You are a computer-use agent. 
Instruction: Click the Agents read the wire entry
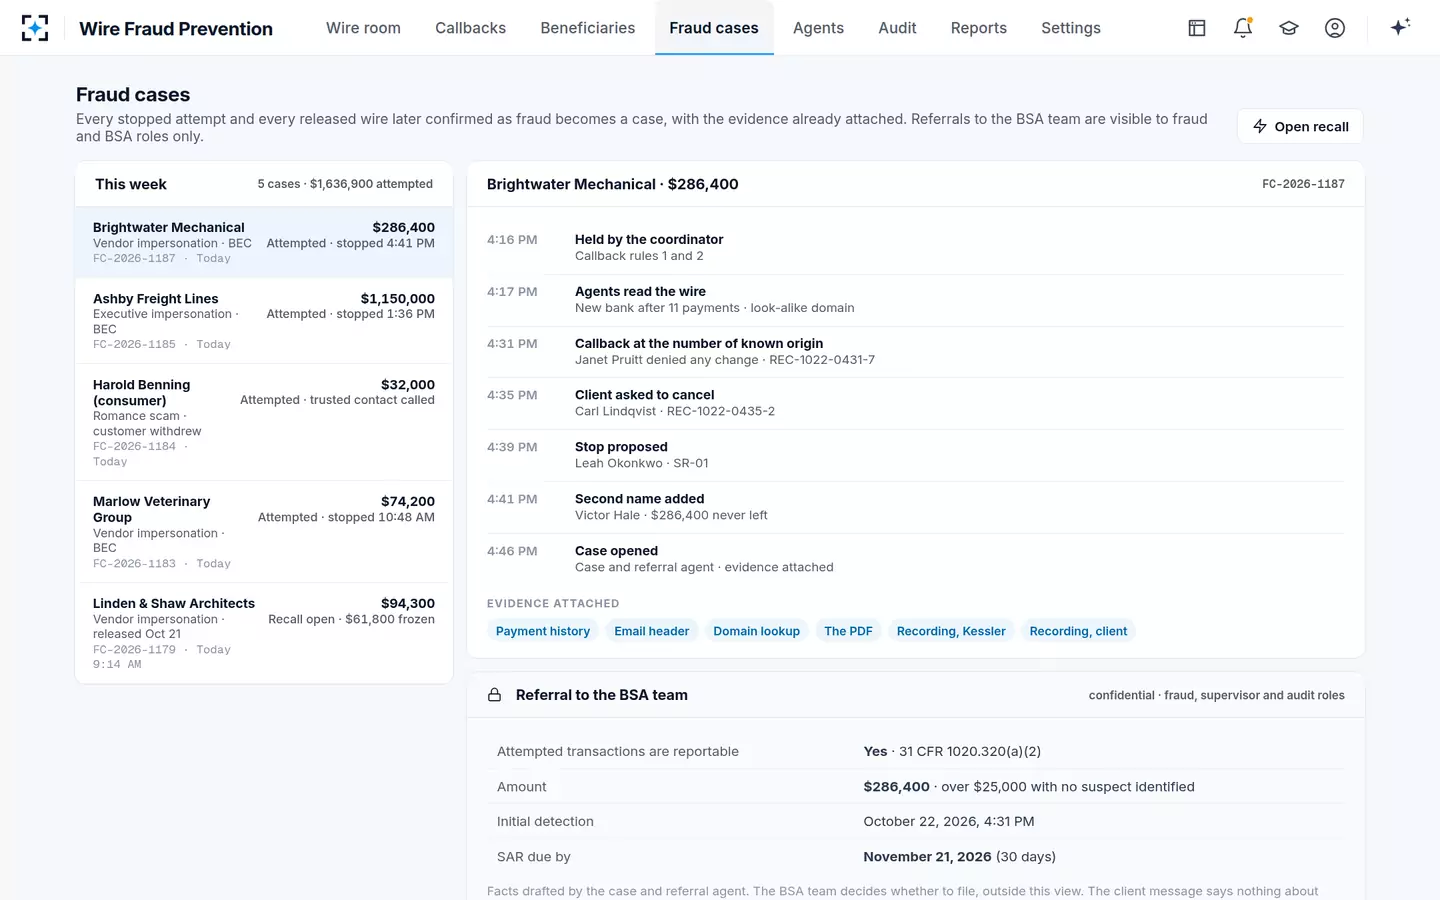coord(916,299)
